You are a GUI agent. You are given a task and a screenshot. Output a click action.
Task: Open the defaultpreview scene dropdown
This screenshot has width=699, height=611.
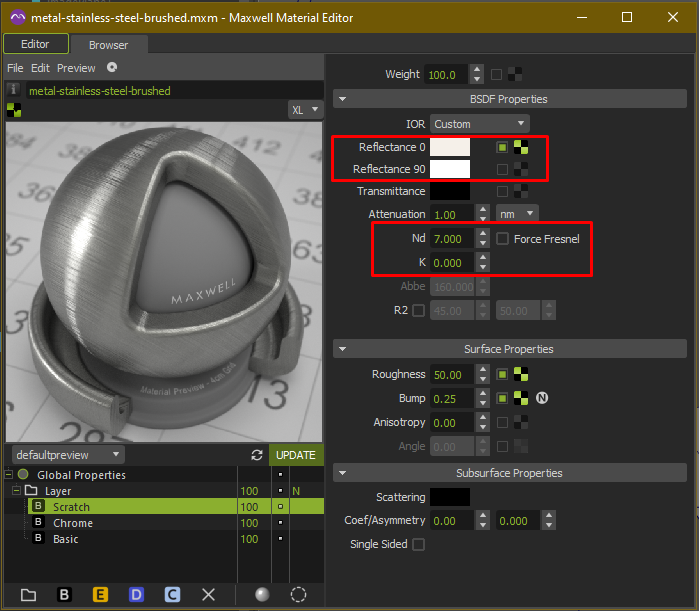[x=63, y=455]
